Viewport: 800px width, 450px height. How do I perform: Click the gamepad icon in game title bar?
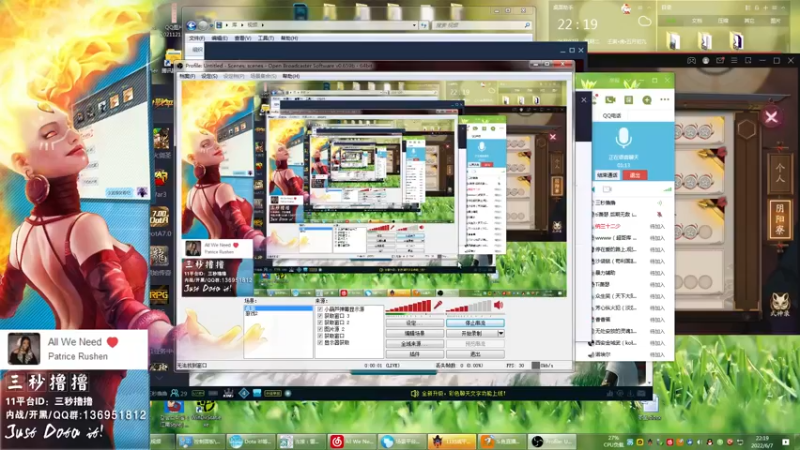point(691,60)
